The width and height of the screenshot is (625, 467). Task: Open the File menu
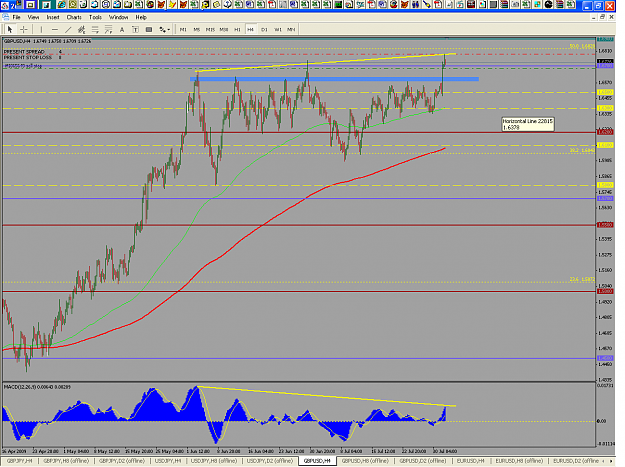point(16,17)
